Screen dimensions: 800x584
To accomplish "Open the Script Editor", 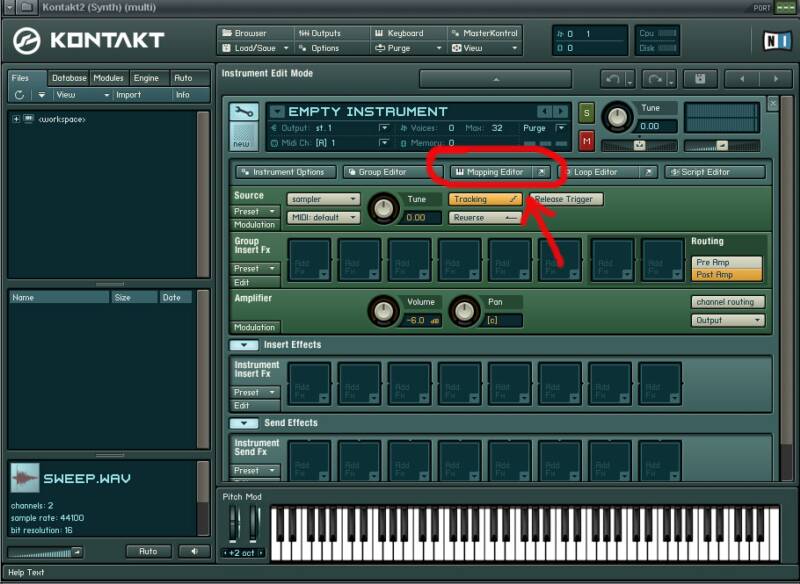I will [x=715, y=172].
